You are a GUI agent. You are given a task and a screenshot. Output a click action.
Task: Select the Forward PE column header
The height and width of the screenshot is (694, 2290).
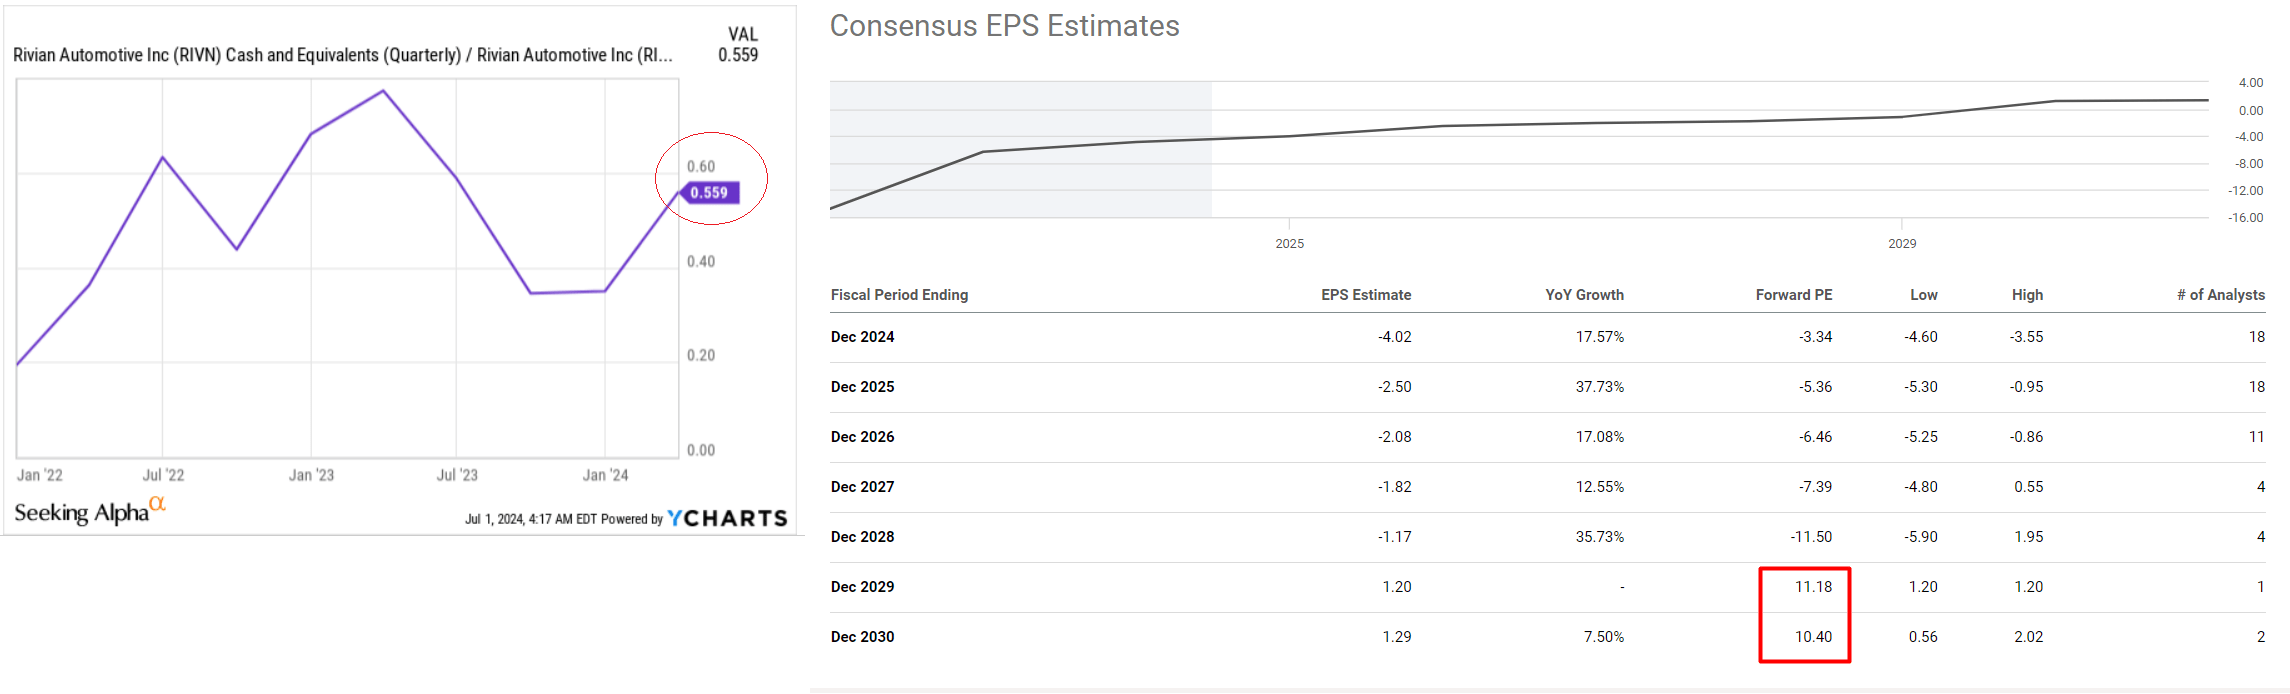point(1793,295)
